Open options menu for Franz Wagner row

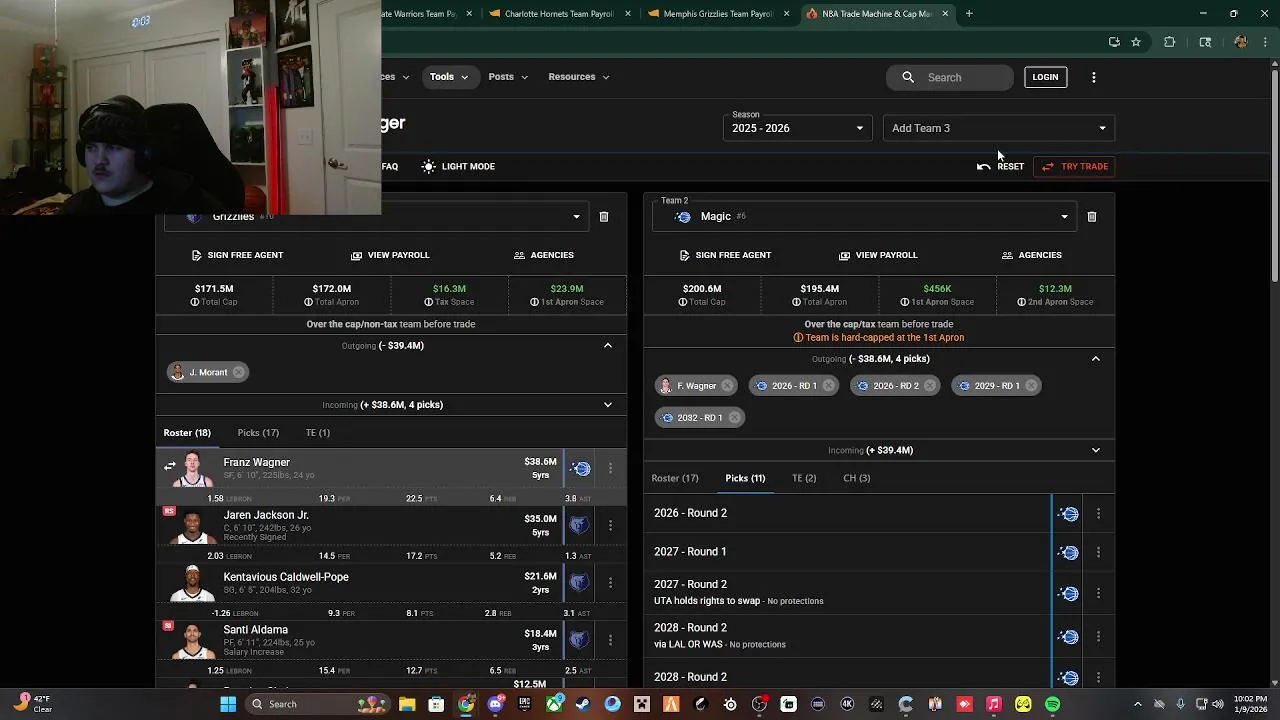pyautogui.click(x=610, y=468)
